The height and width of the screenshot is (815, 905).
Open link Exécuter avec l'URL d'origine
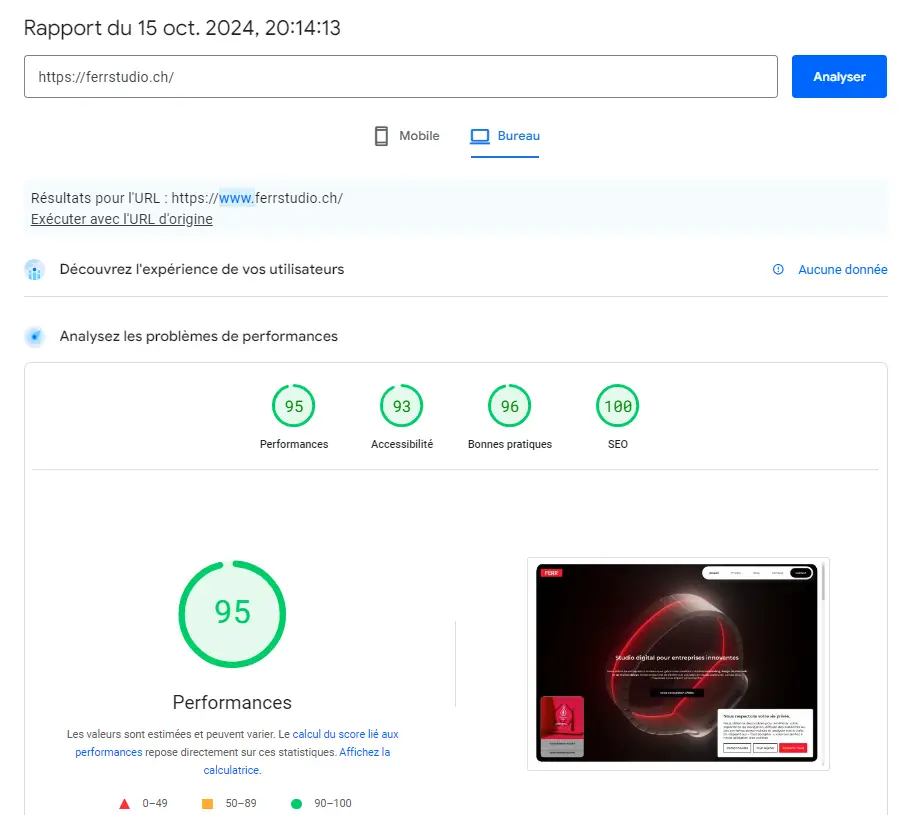[122, 219]
